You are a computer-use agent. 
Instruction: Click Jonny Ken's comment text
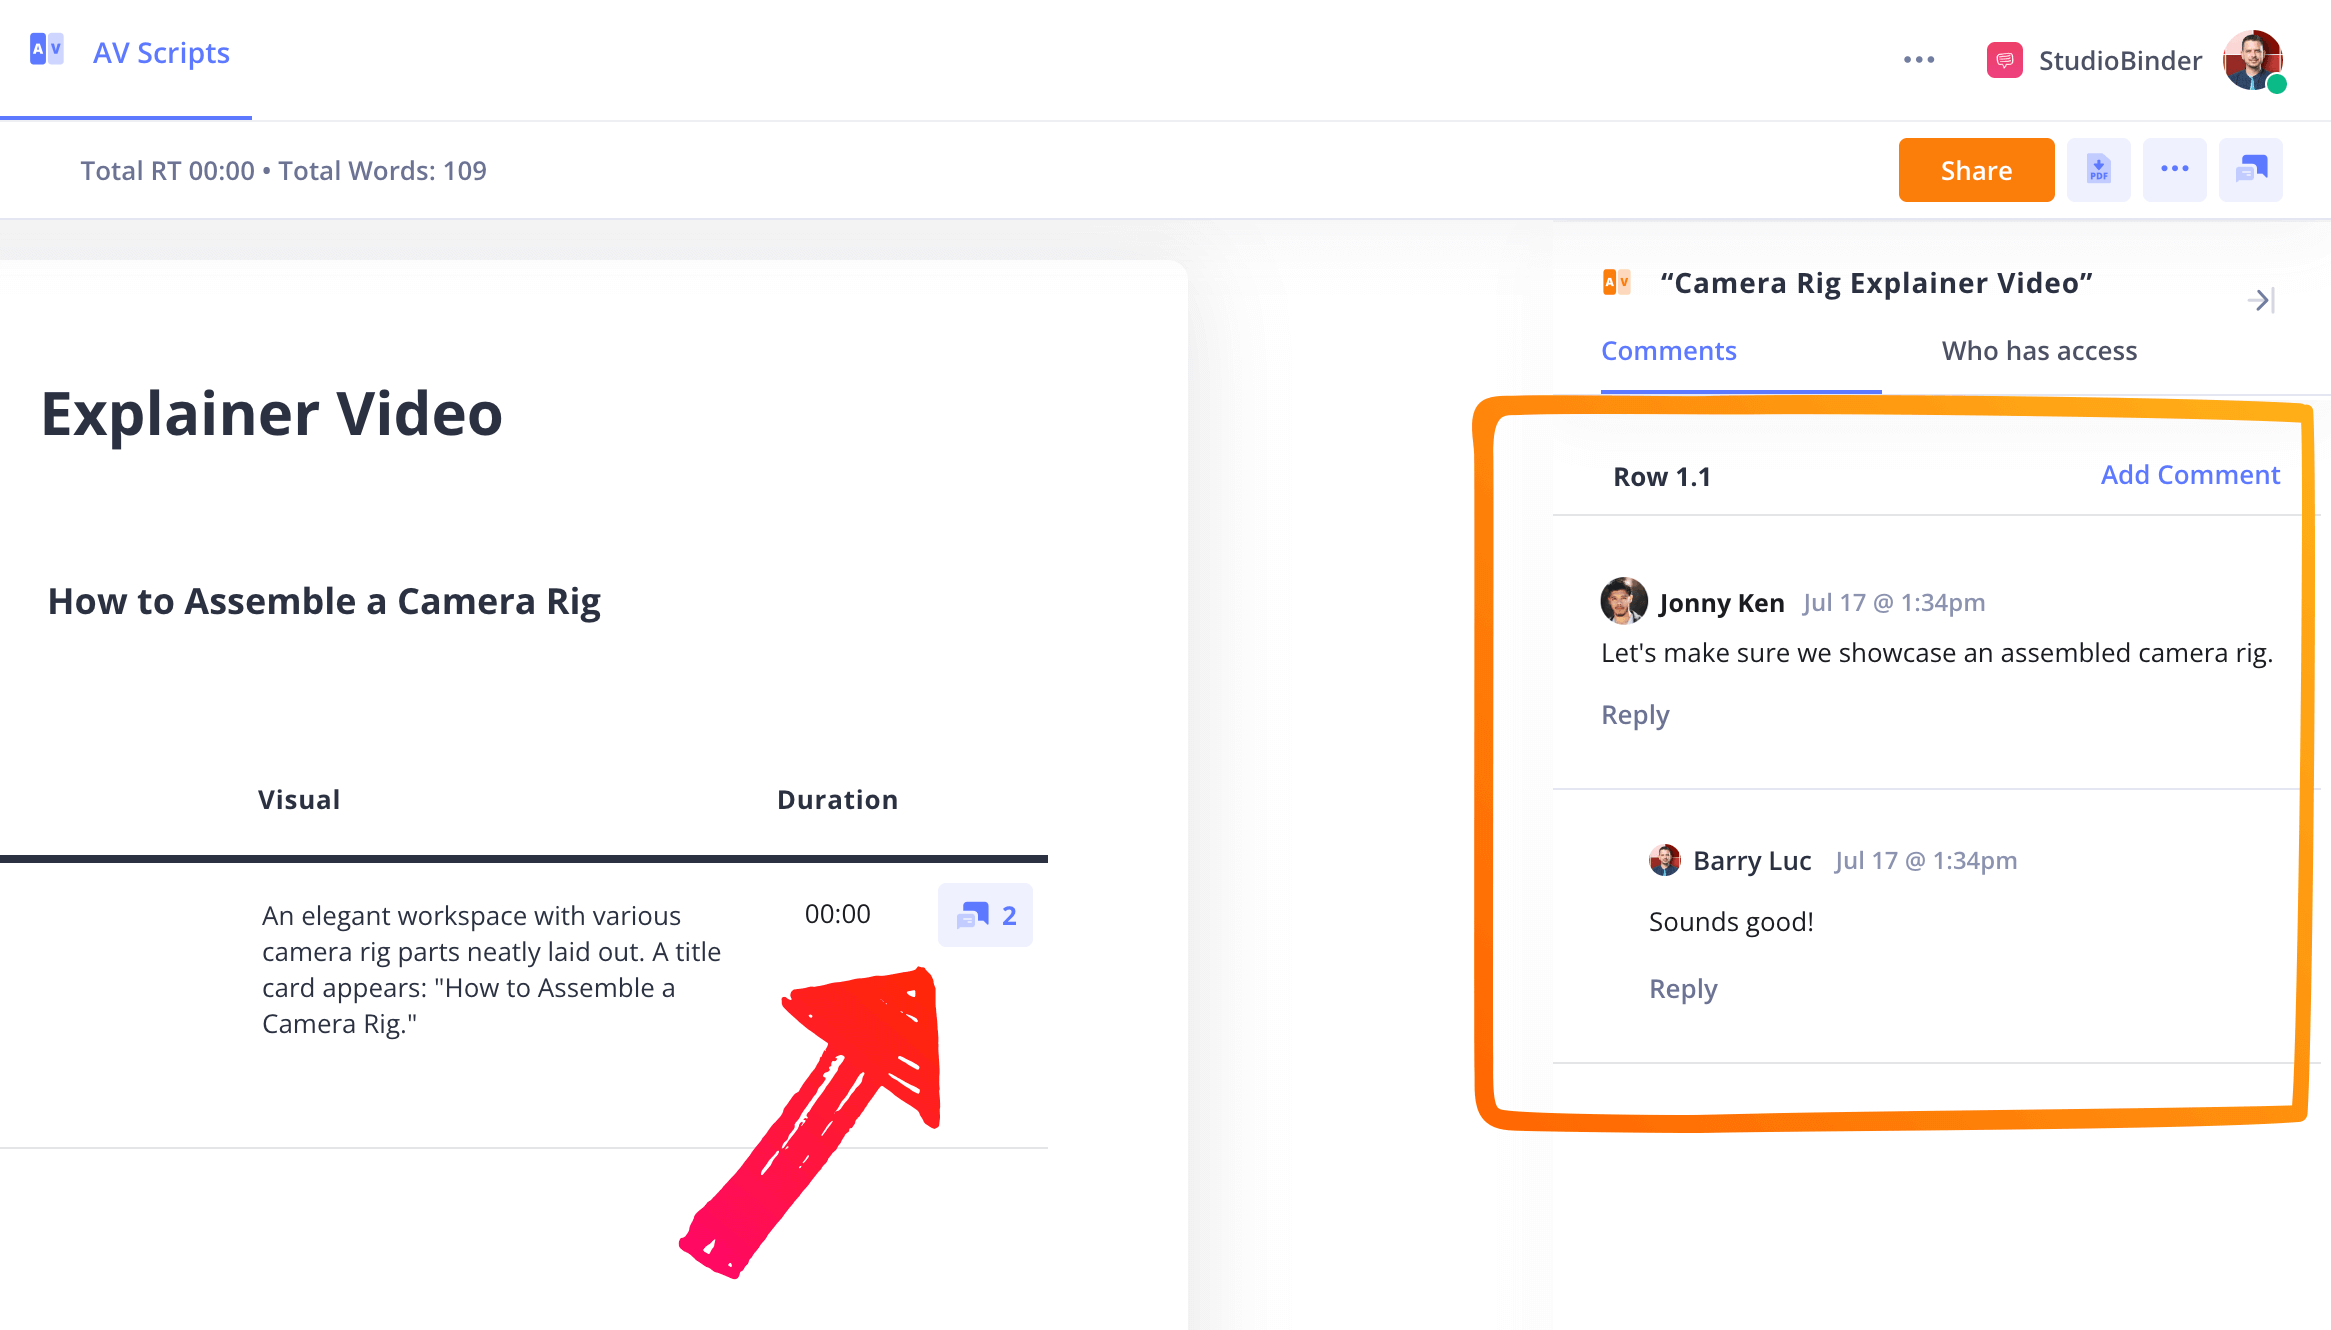point(1937,653)
